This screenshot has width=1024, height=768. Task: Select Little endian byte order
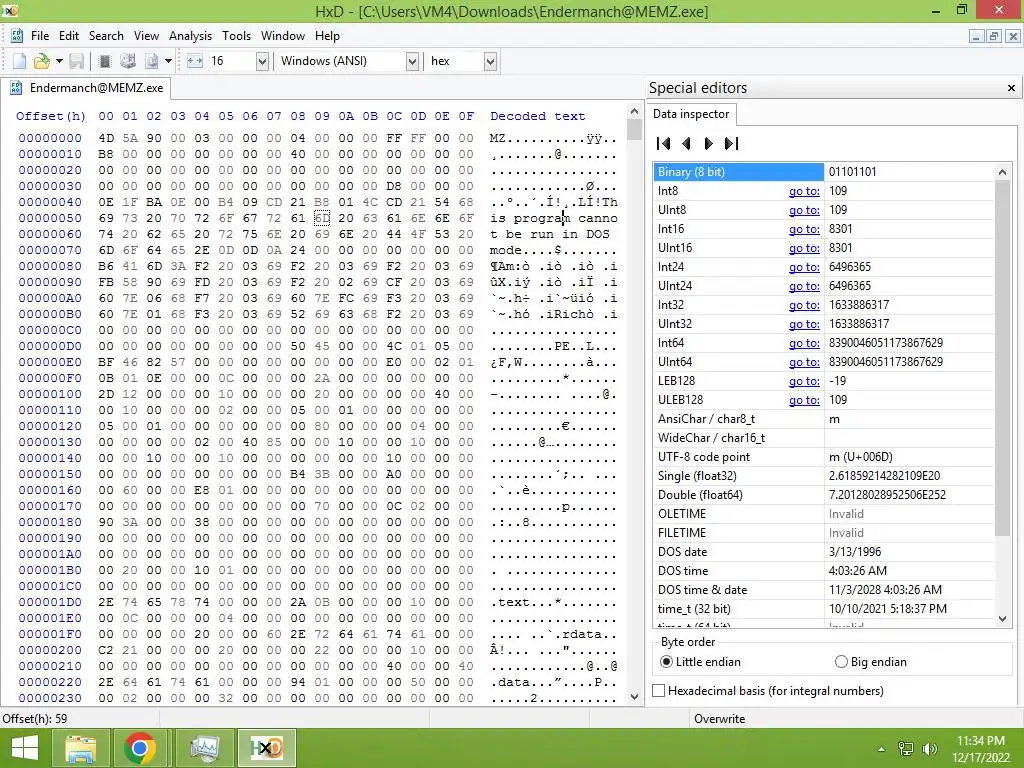point(700,662)
